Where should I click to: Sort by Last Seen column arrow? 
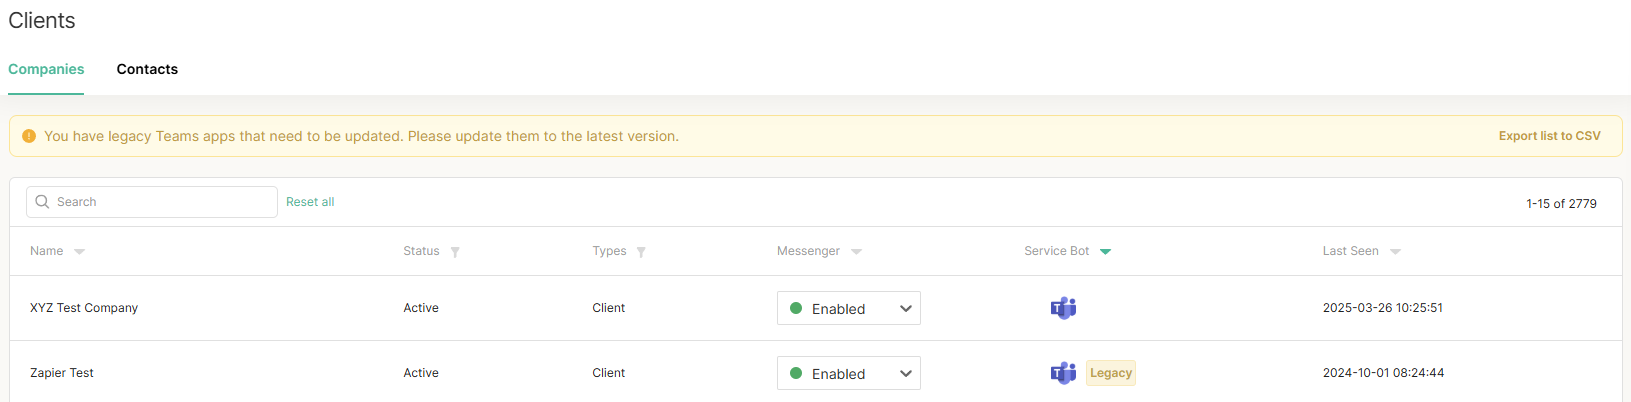pyautogui.click(x=1395, y=252)
